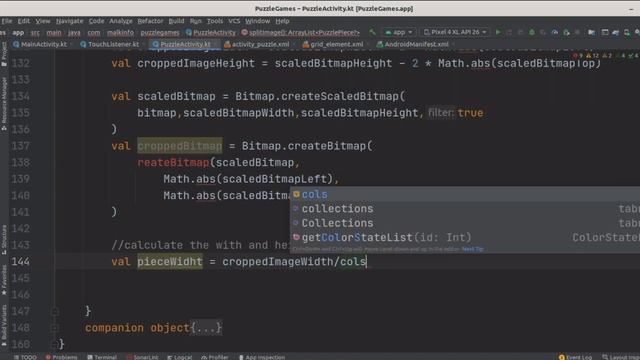Click the green Debug app bug icon
The image size is (640, 360).
click(x=531, y=32)
